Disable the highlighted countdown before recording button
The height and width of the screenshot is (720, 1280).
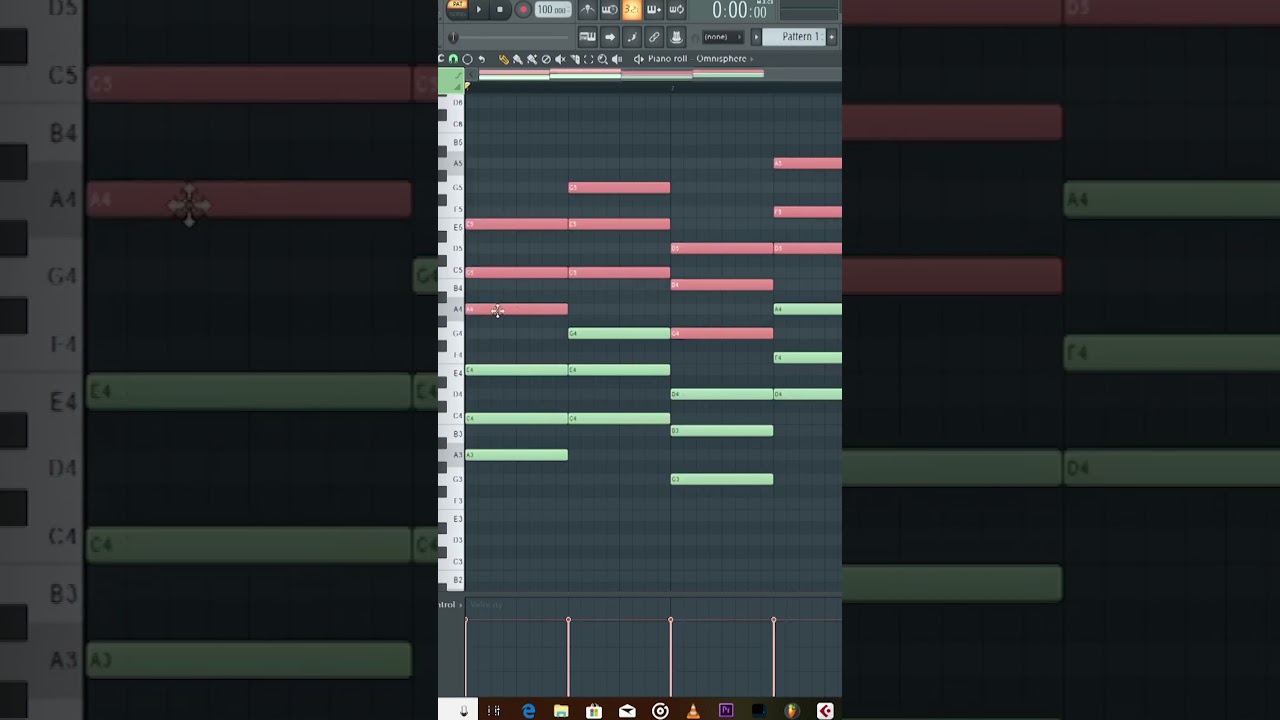[x=632, y=10]
